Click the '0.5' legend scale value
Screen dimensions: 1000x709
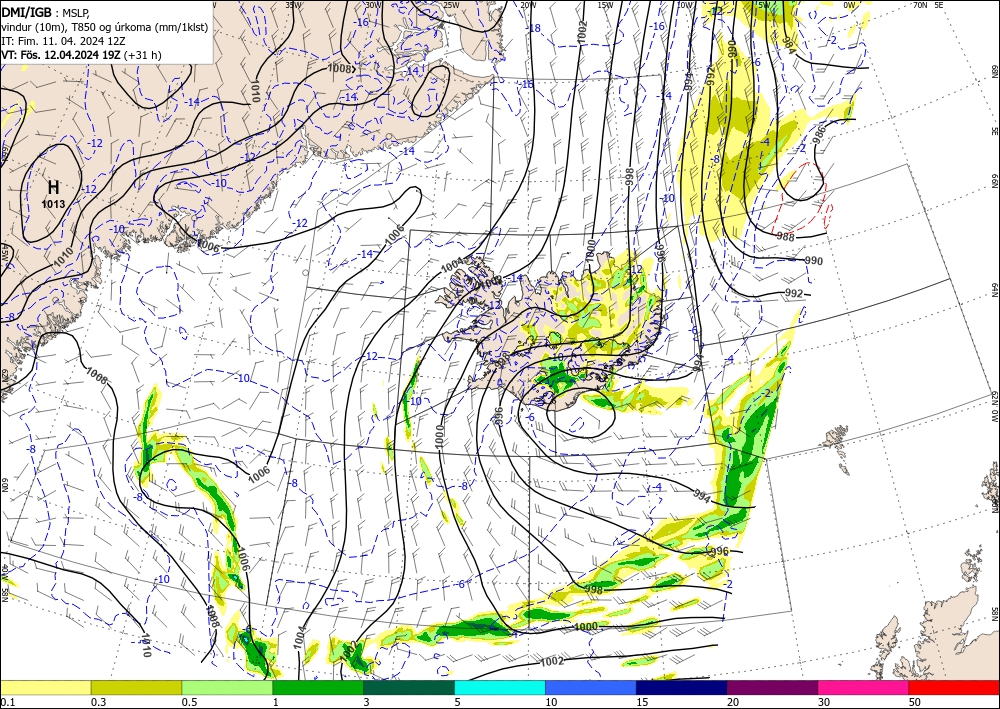tap(189, 702)
